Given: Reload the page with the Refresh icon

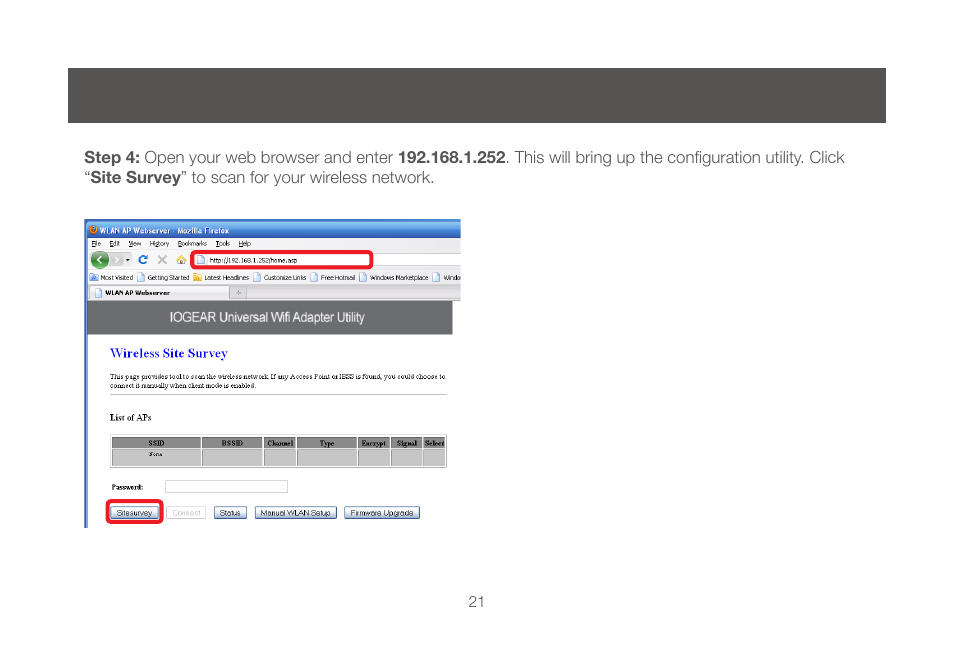Looking at the screenshot, I should pyautogui.click(x=143, y=260).
